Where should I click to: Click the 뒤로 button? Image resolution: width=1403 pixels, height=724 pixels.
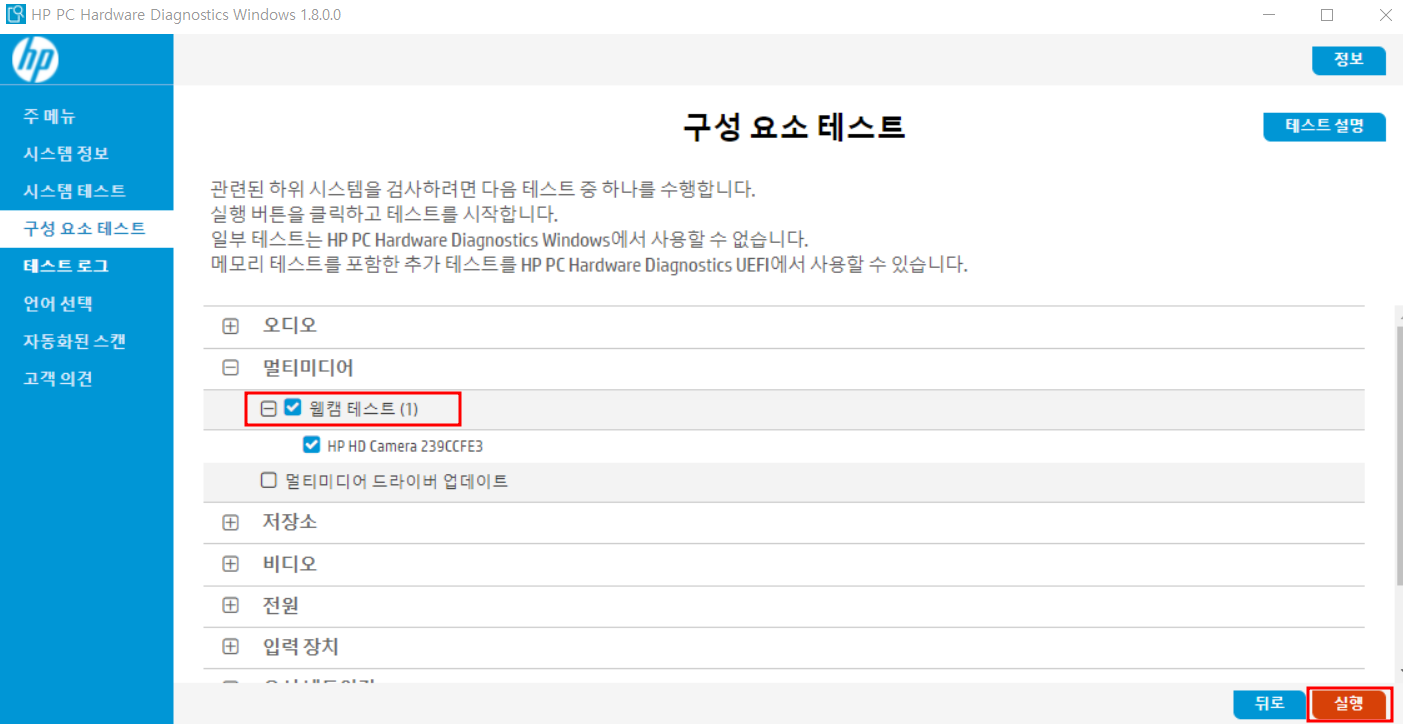tap(1269, 704)
